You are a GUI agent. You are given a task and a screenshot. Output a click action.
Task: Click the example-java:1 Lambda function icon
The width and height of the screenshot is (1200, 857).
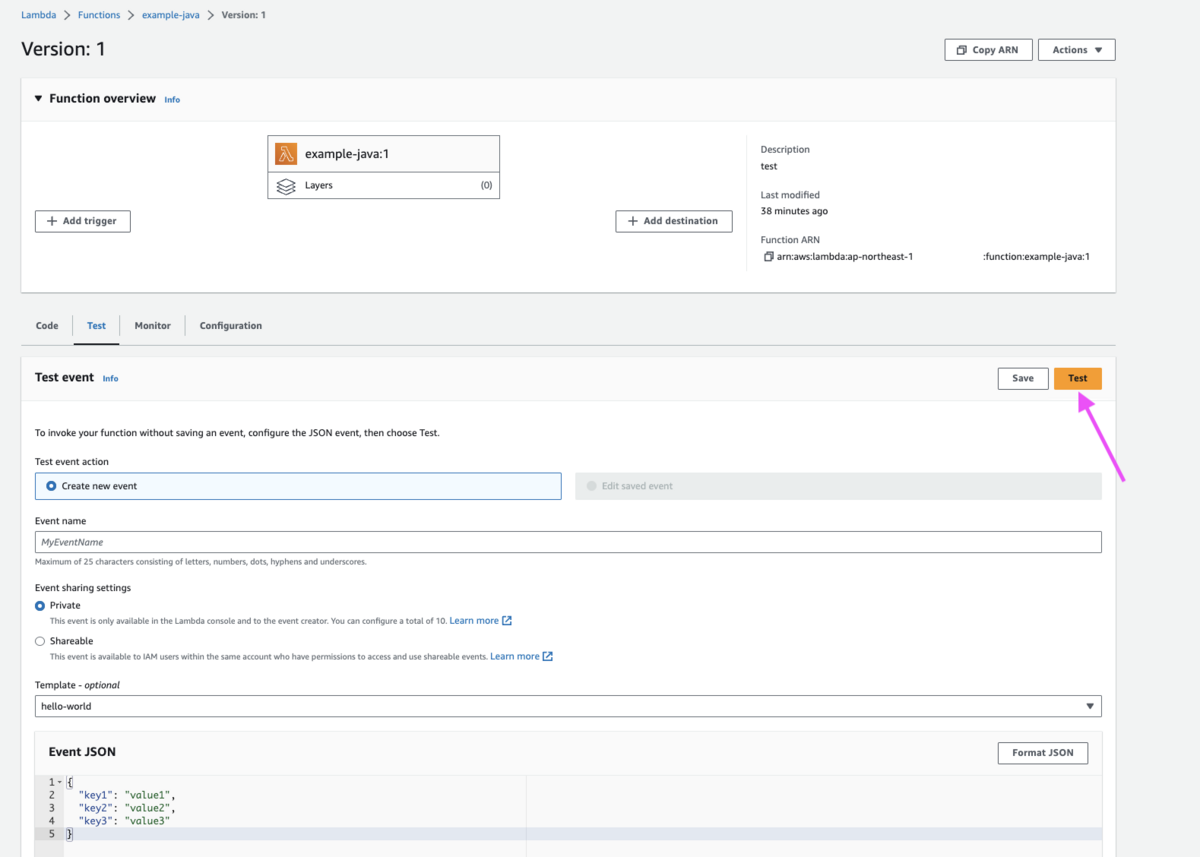click(285, 153)
